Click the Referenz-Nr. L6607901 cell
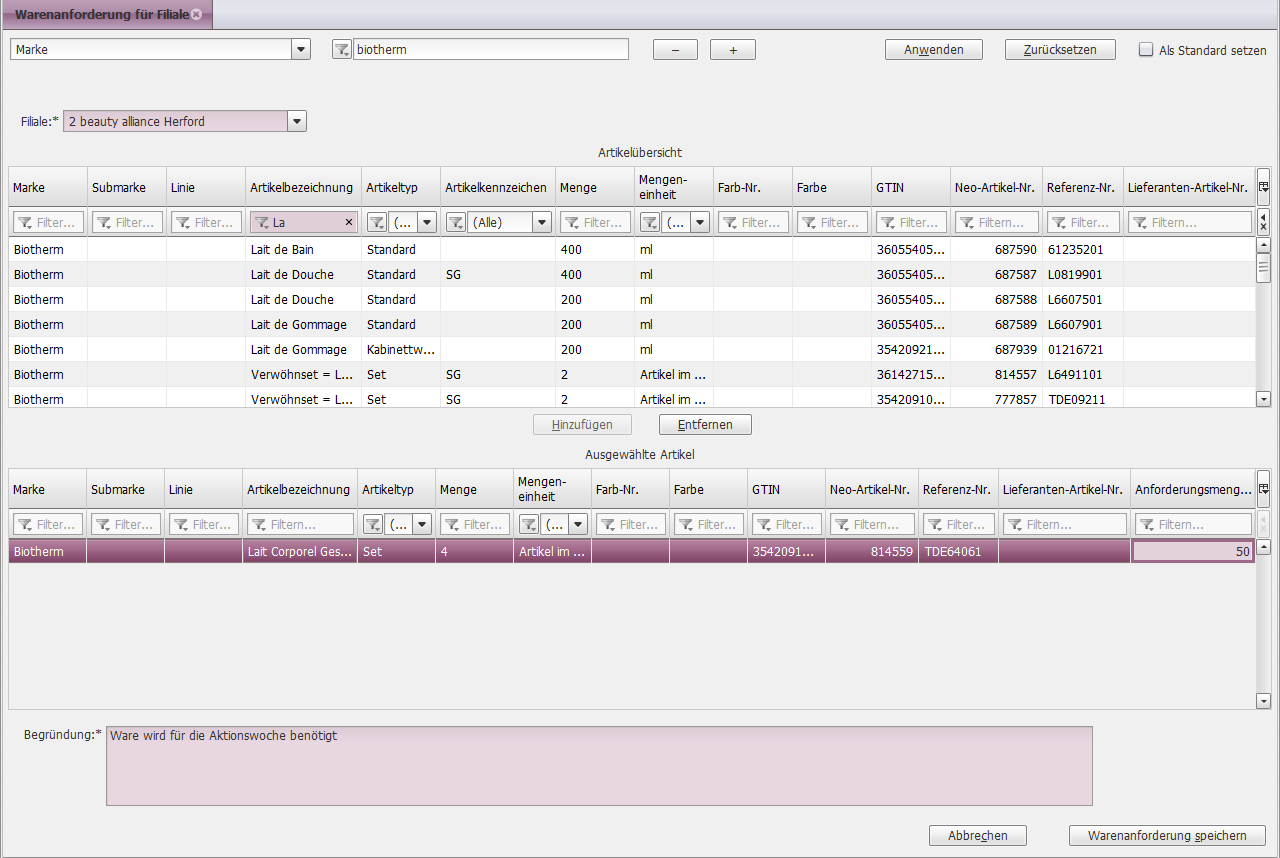The image size is (1280, 858). coord(1082,324)
